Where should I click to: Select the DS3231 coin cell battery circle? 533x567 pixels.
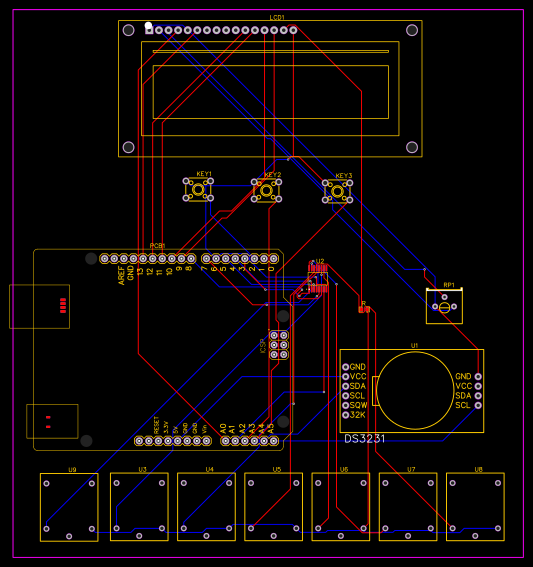click(415, 391)
